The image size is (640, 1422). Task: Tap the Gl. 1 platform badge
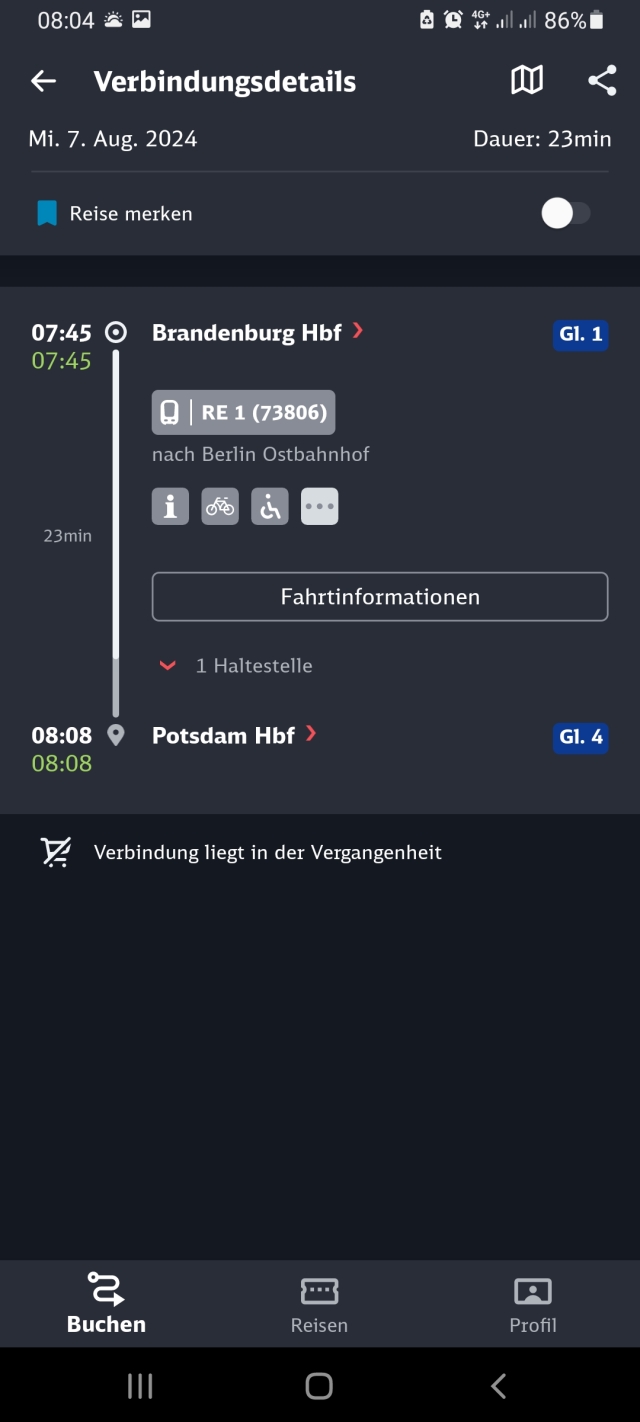pyautogui.click(x=581, y=335)
